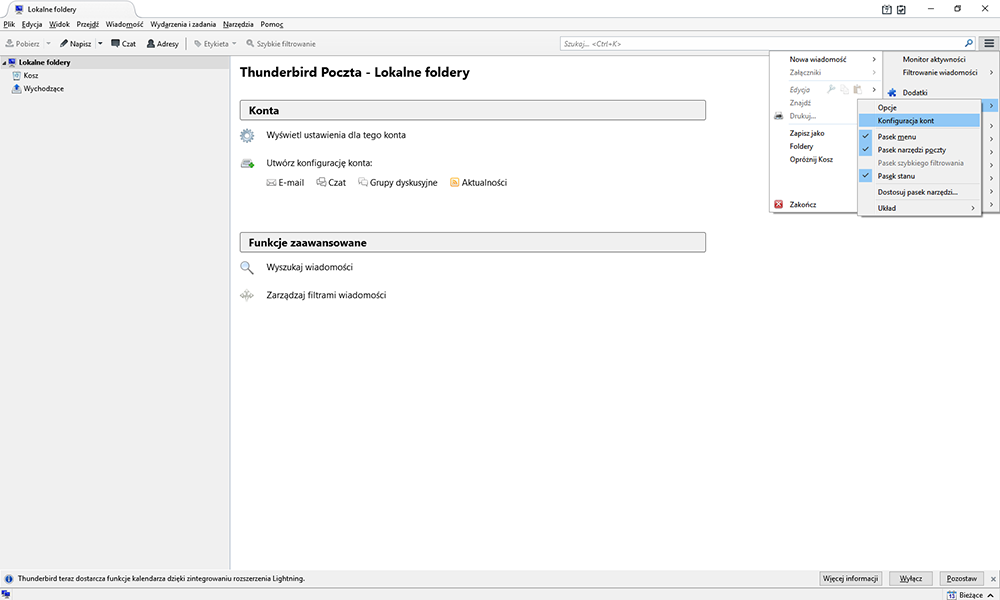Click the gear icon for account settings
The height and width of the screenshot is (600, 1000).
click(247, 135)
